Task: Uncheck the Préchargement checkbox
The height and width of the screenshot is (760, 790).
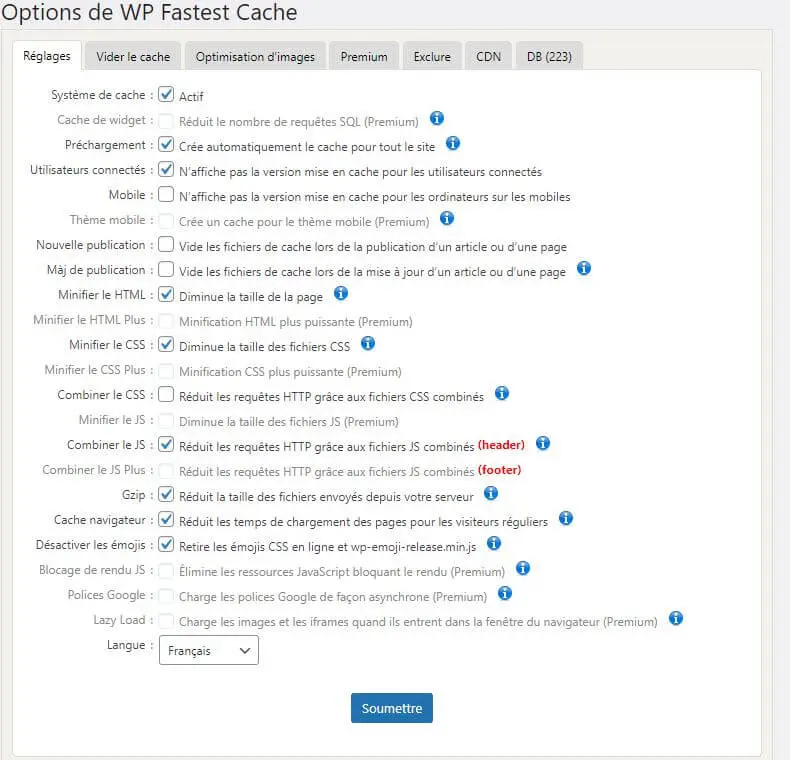Action: click(166, 144)
